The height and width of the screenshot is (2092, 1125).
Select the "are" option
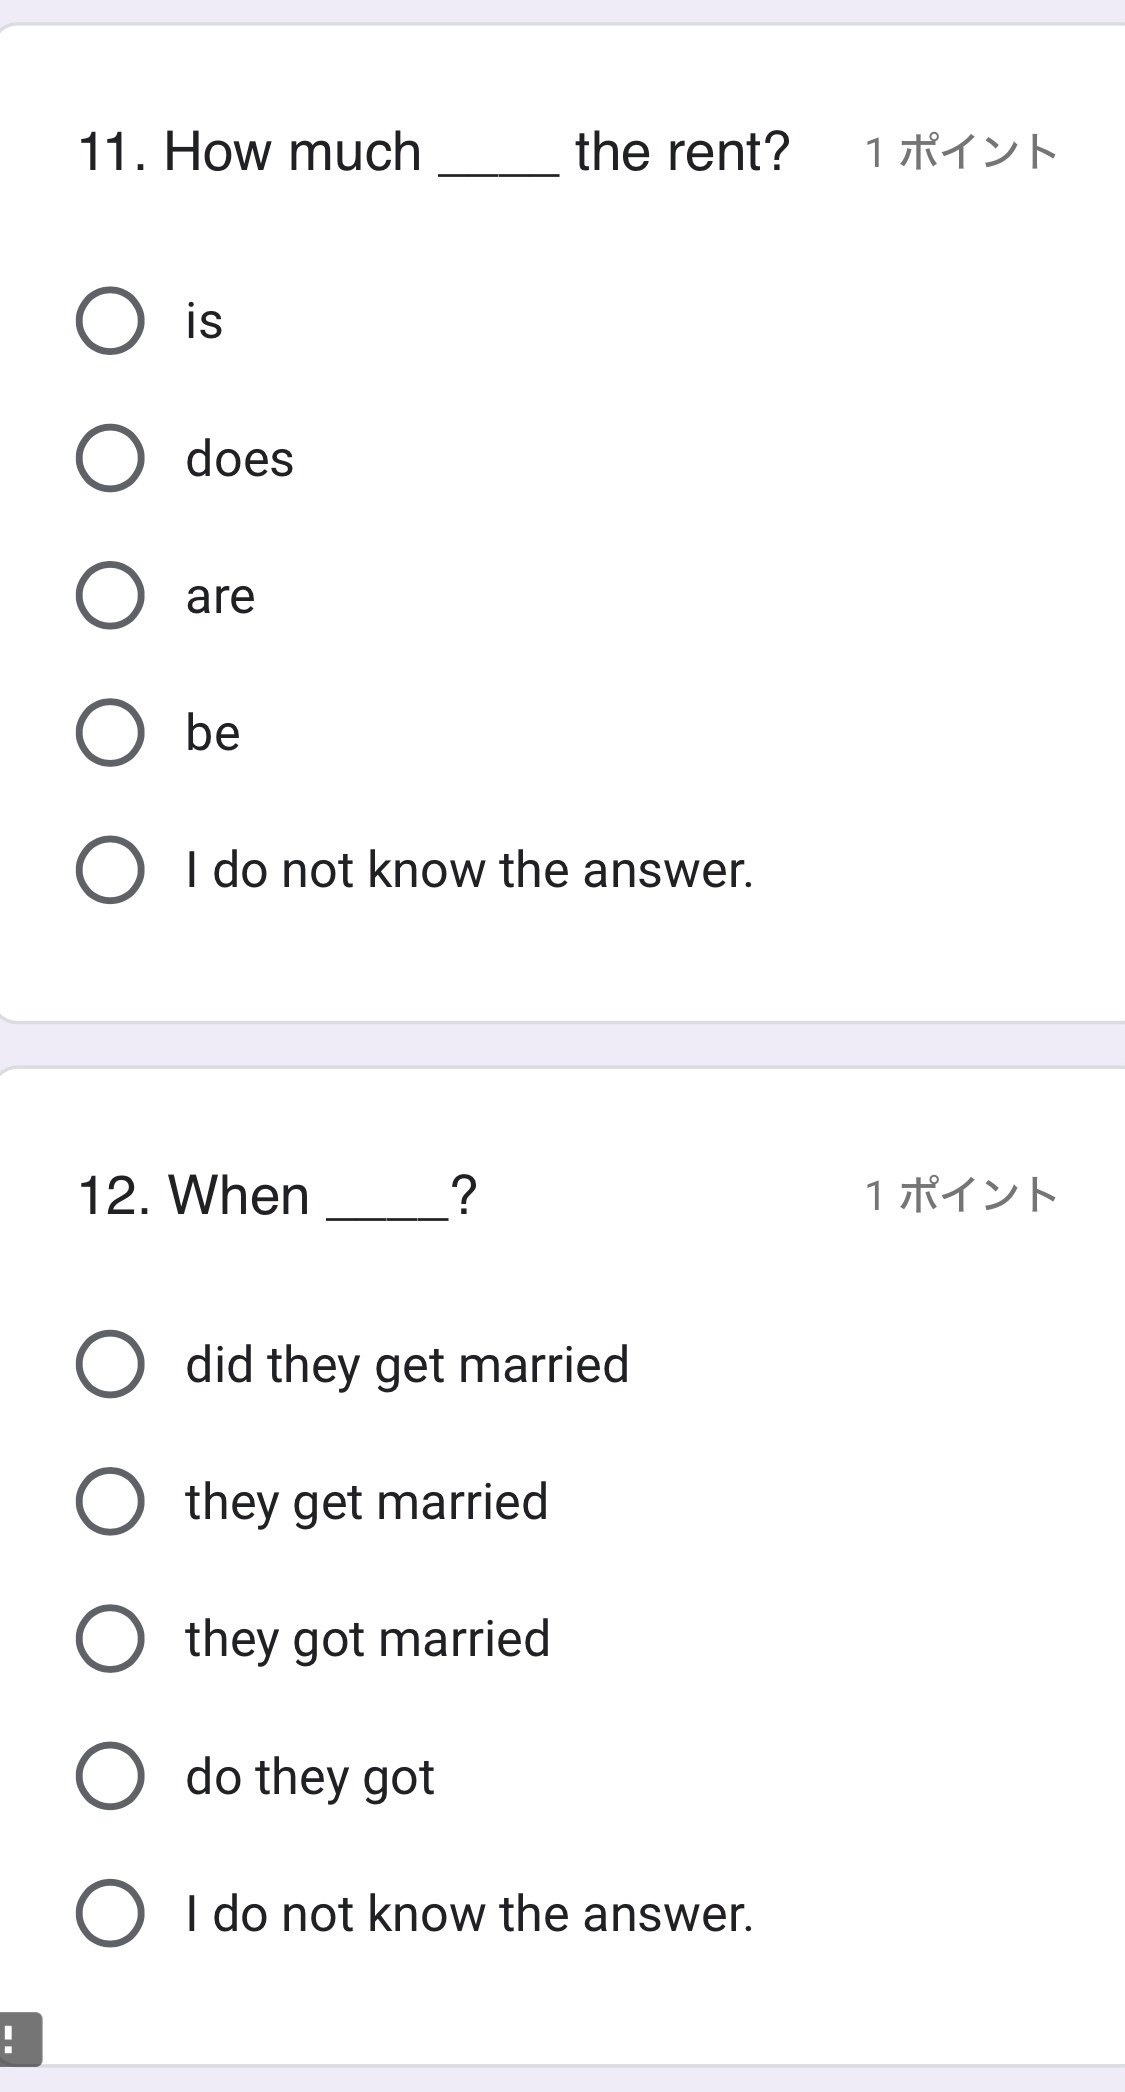(x=110, y=595)
